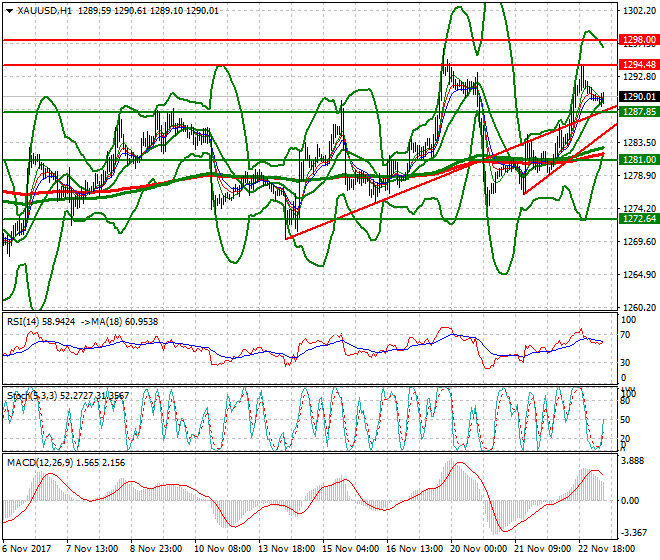Click the MACD scale value -3.367
The width and height of the screenshot is (660, 560).
pos(634,533)
